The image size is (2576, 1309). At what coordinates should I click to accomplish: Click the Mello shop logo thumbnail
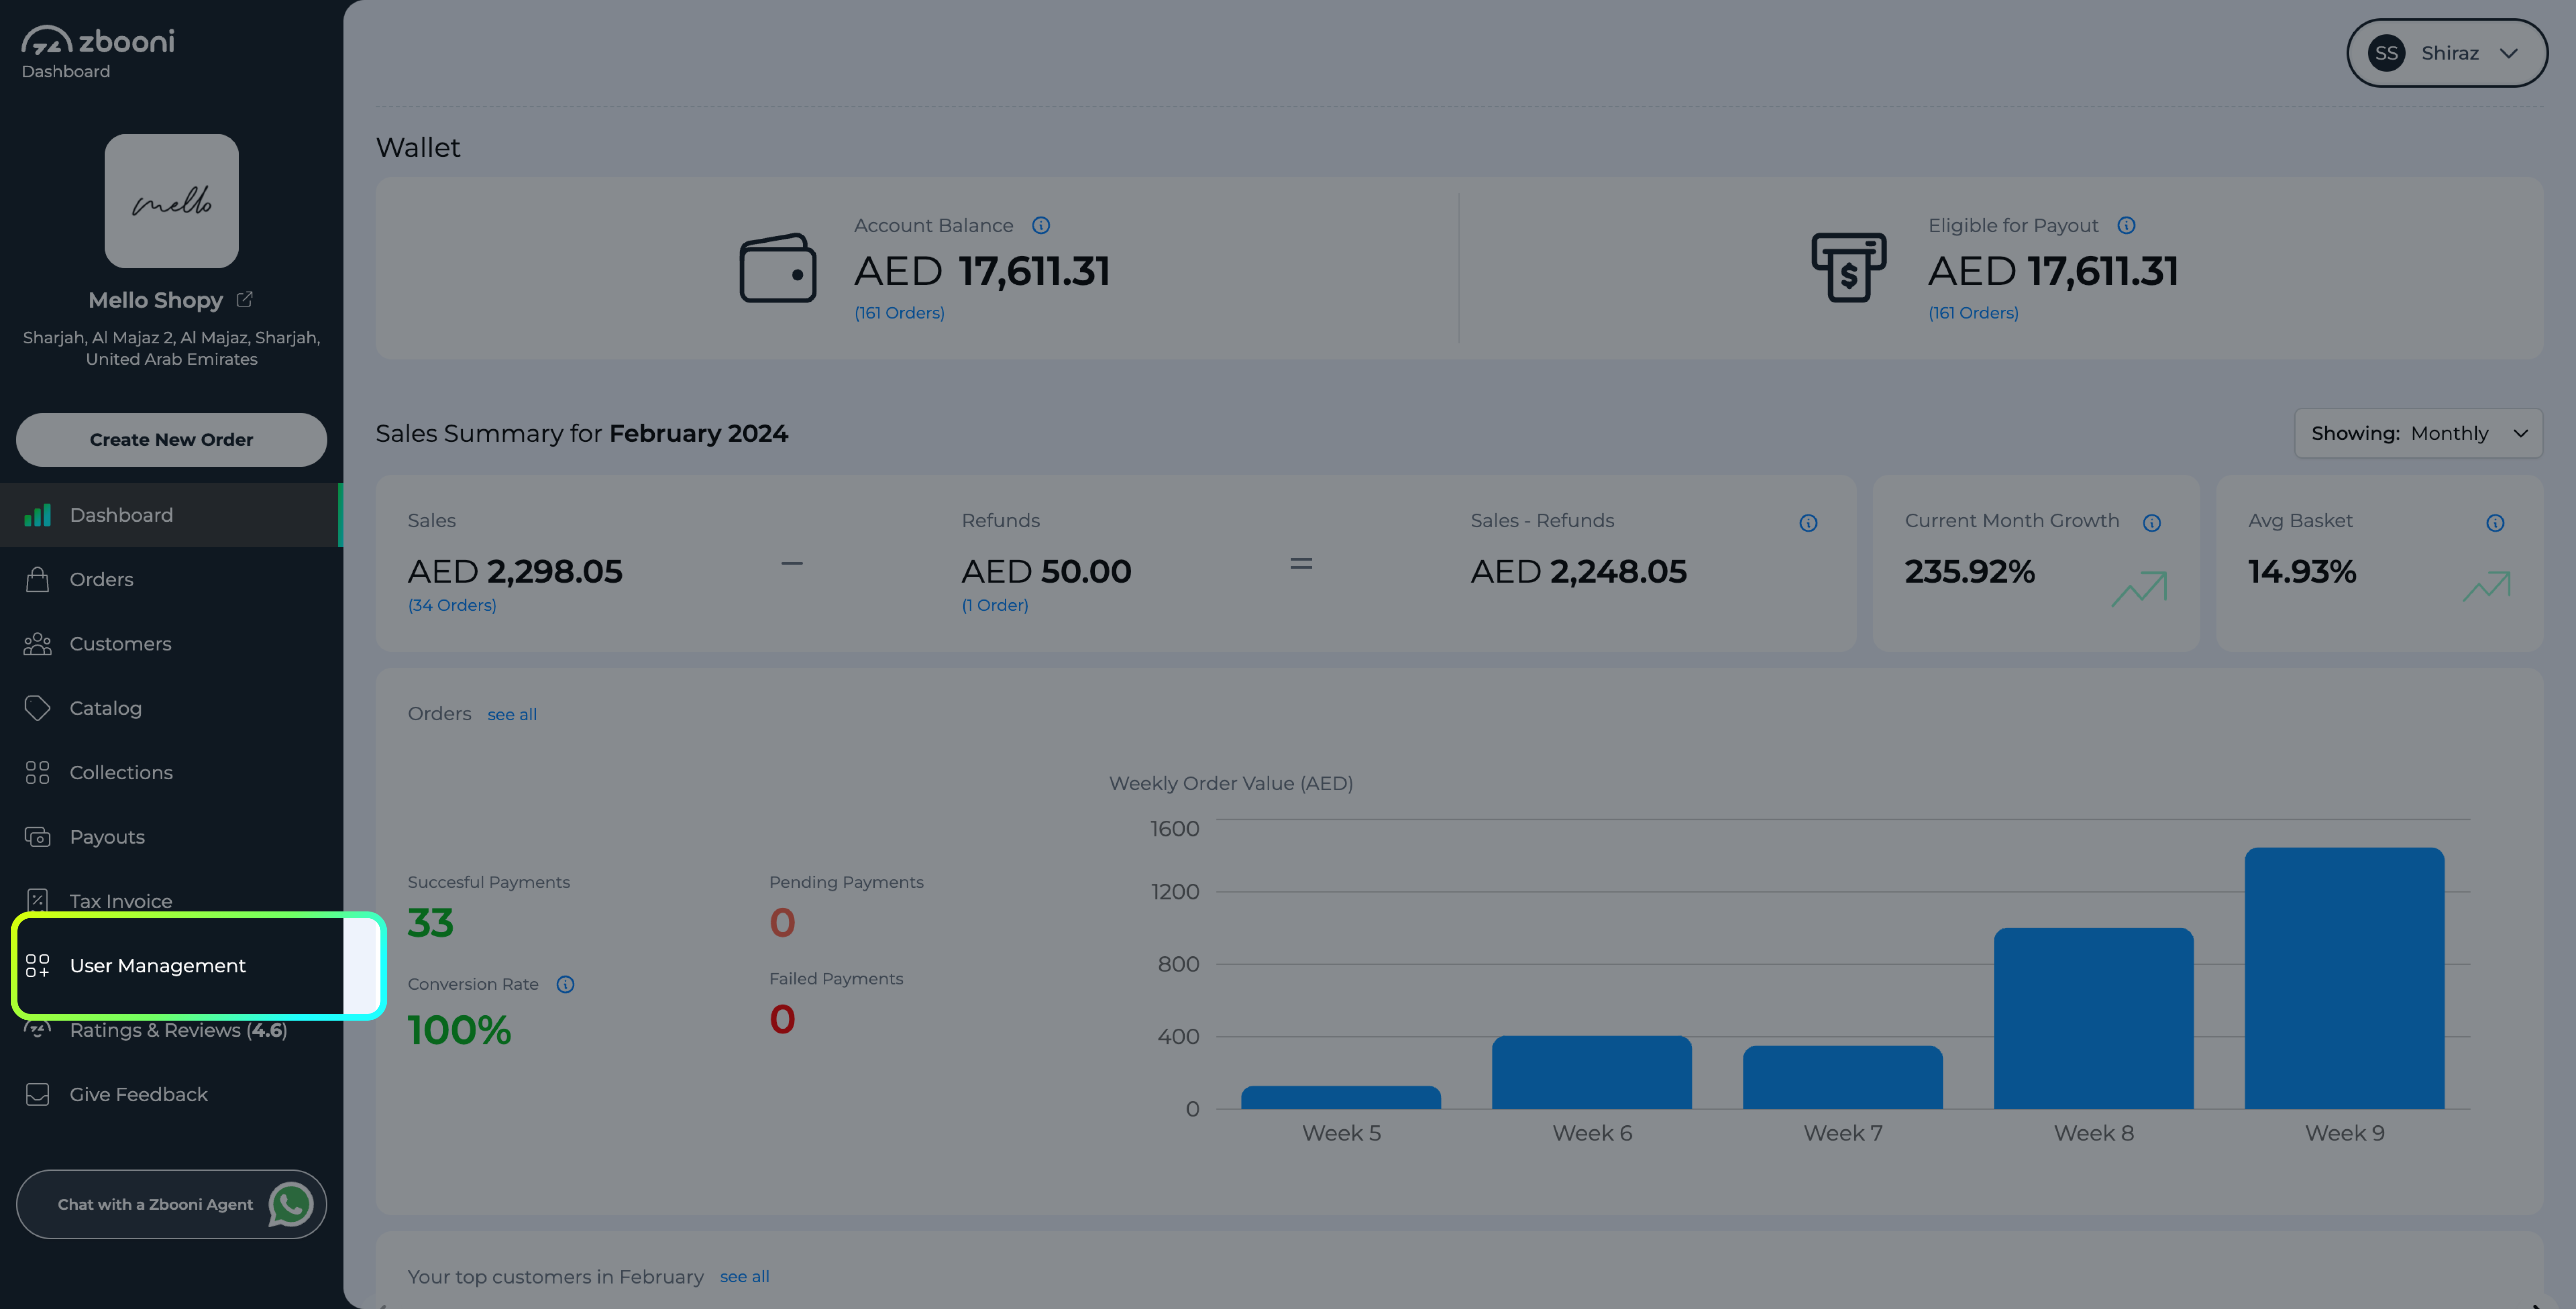tap(171, 201)
